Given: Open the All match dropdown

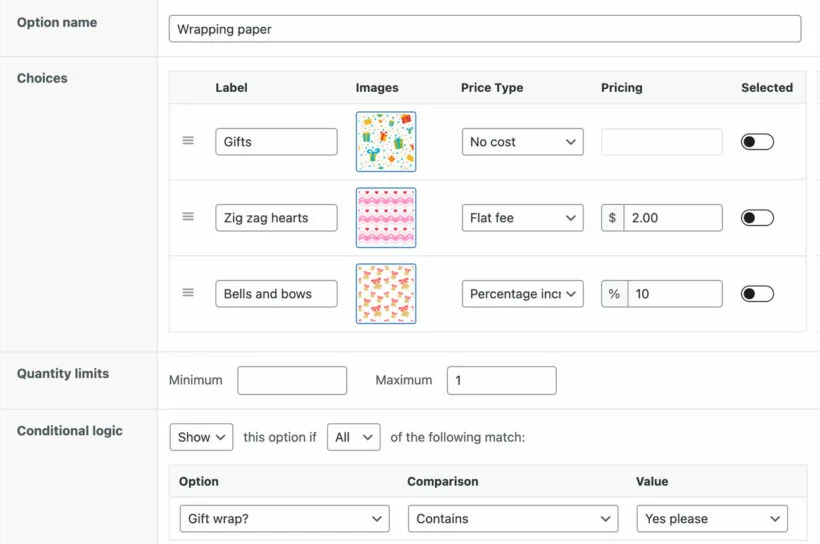Looking at the screenshot, I should click(354, 437).
